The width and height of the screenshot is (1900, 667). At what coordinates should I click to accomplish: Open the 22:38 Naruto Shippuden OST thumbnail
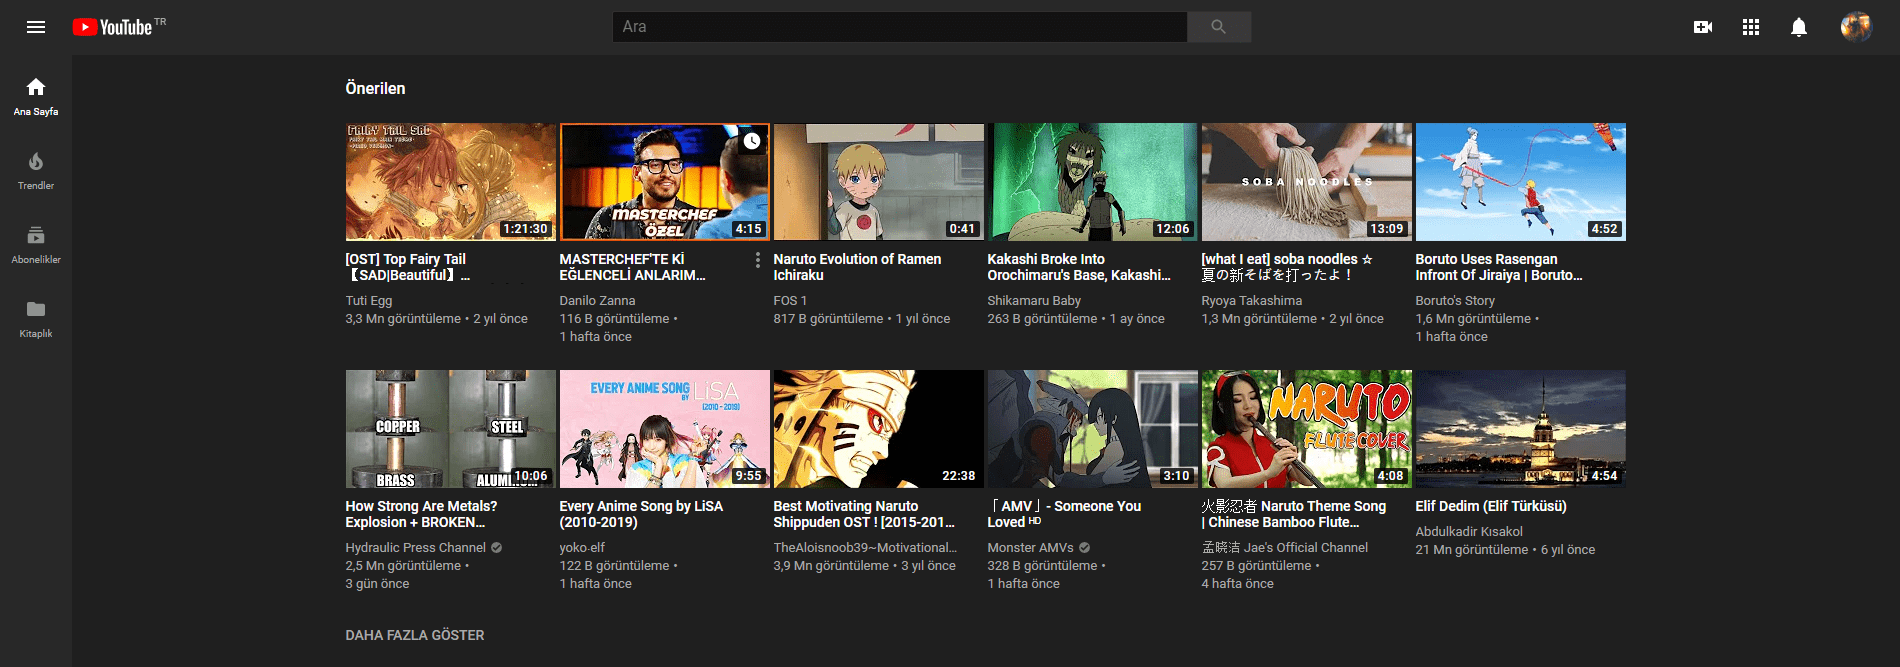[x=878, y=429]
